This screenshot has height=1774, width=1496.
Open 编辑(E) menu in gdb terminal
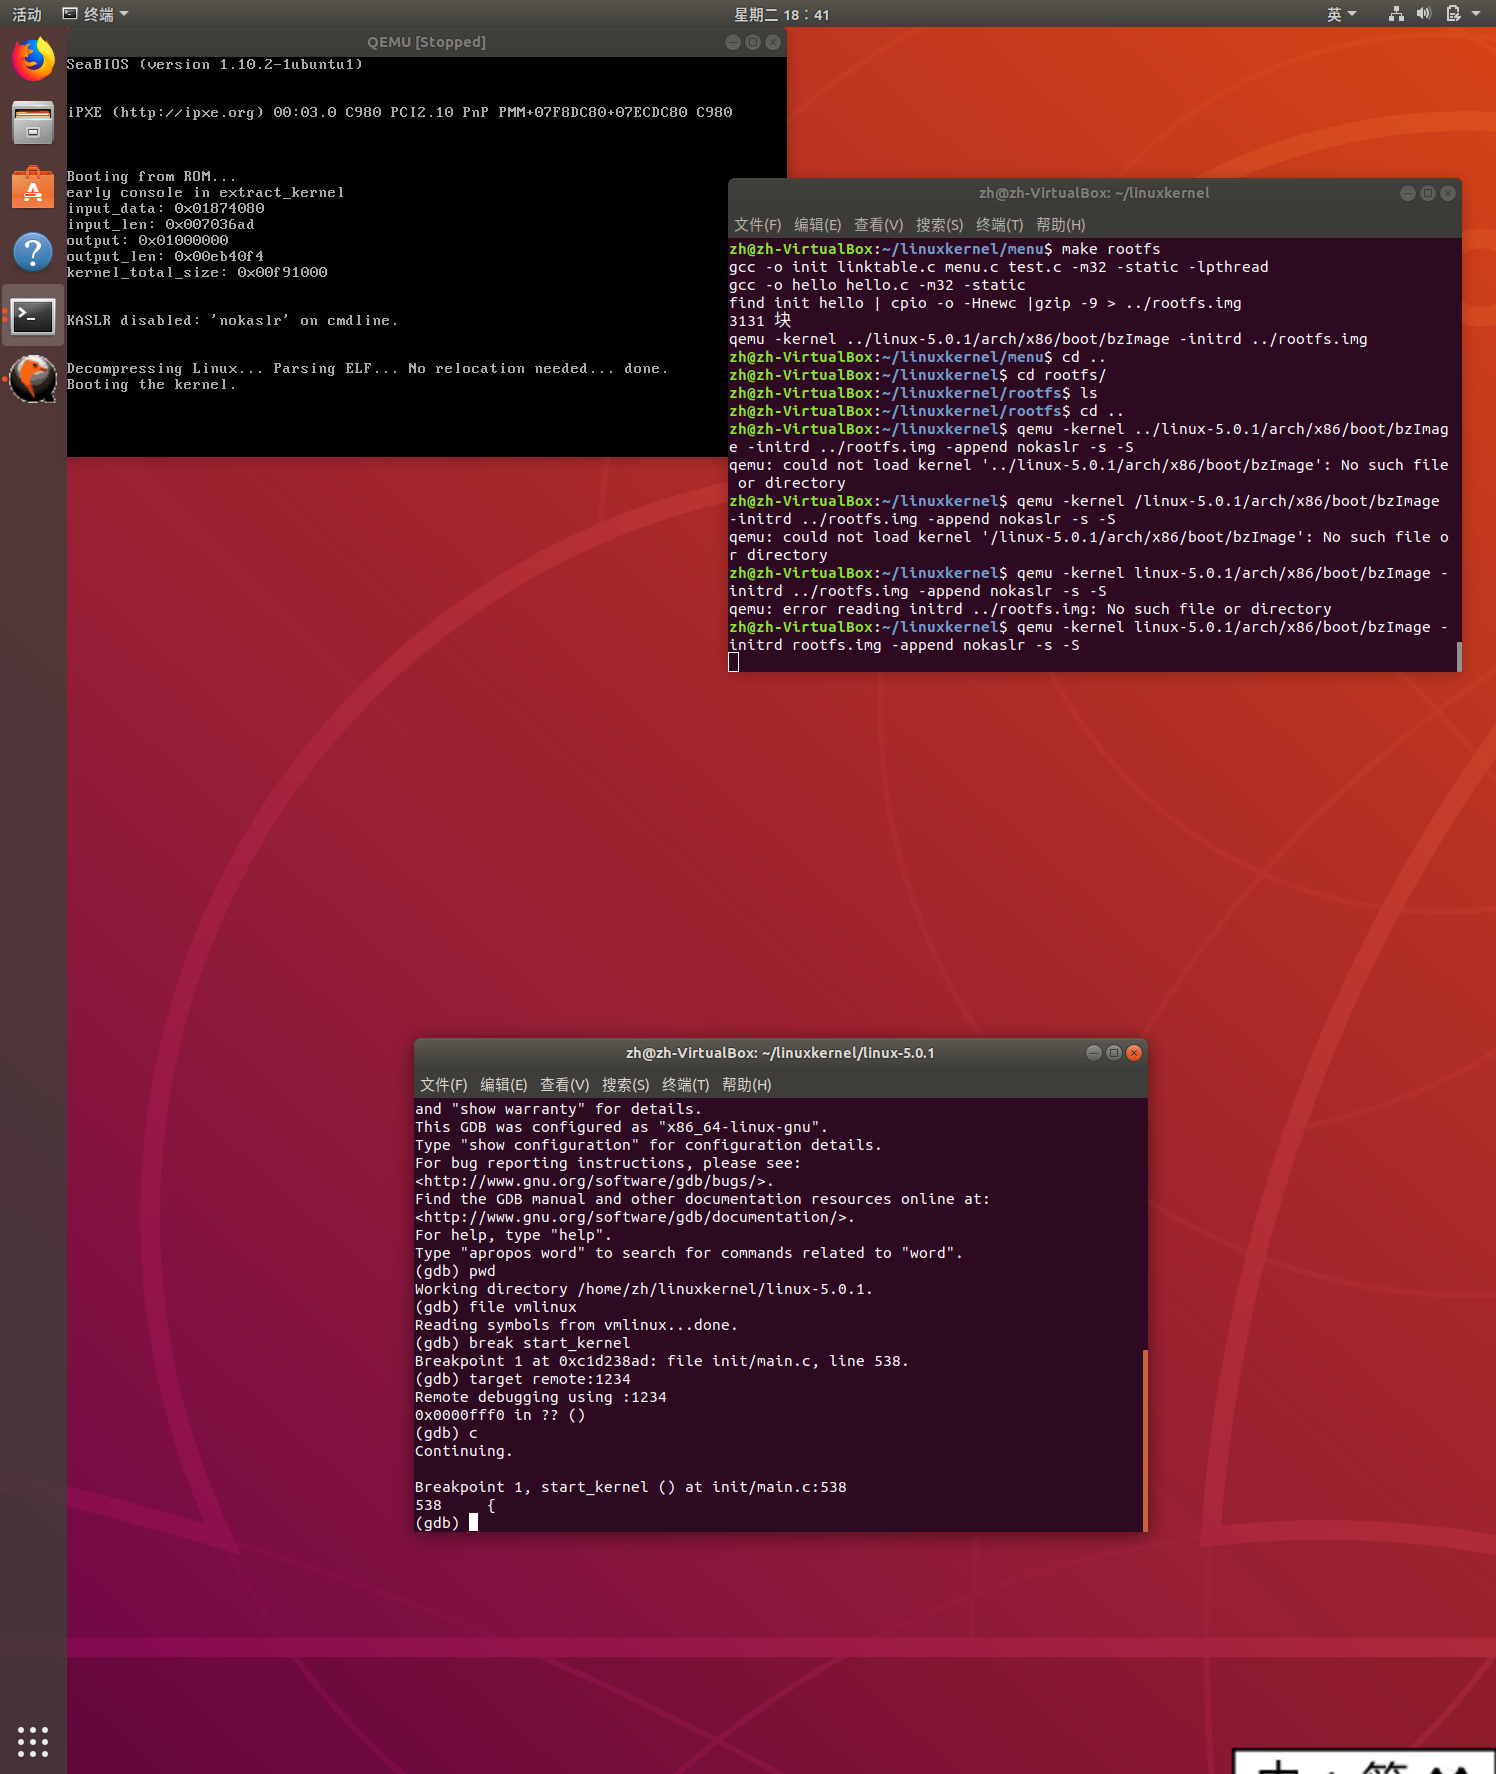[x=503, y=1085]
